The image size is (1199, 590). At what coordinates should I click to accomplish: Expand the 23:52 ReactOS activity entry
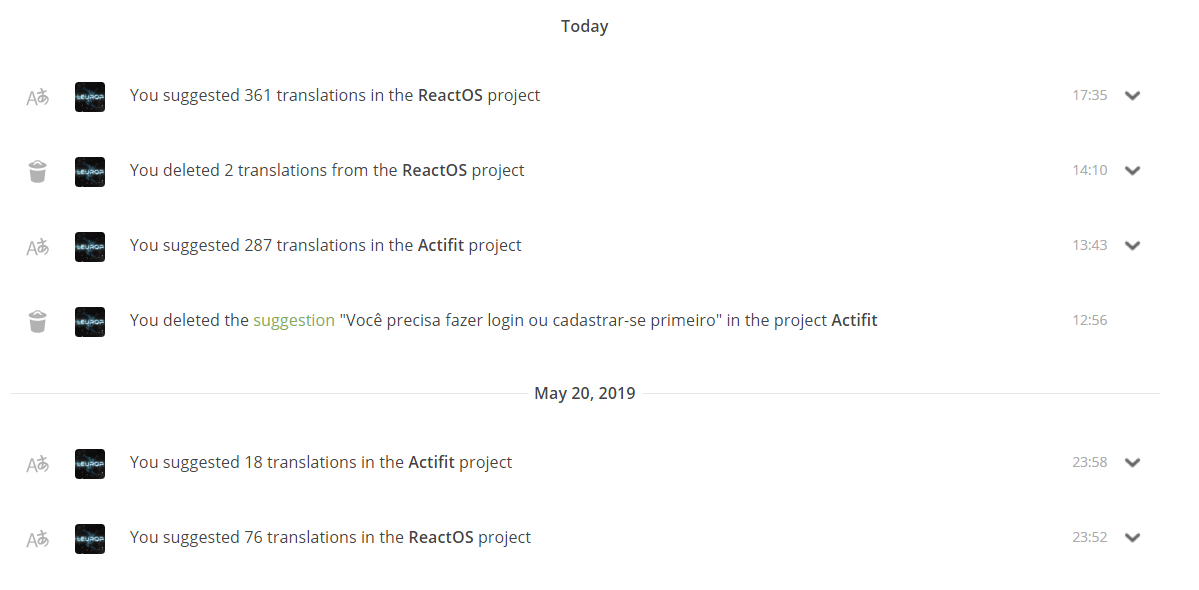click(1132, 538)
